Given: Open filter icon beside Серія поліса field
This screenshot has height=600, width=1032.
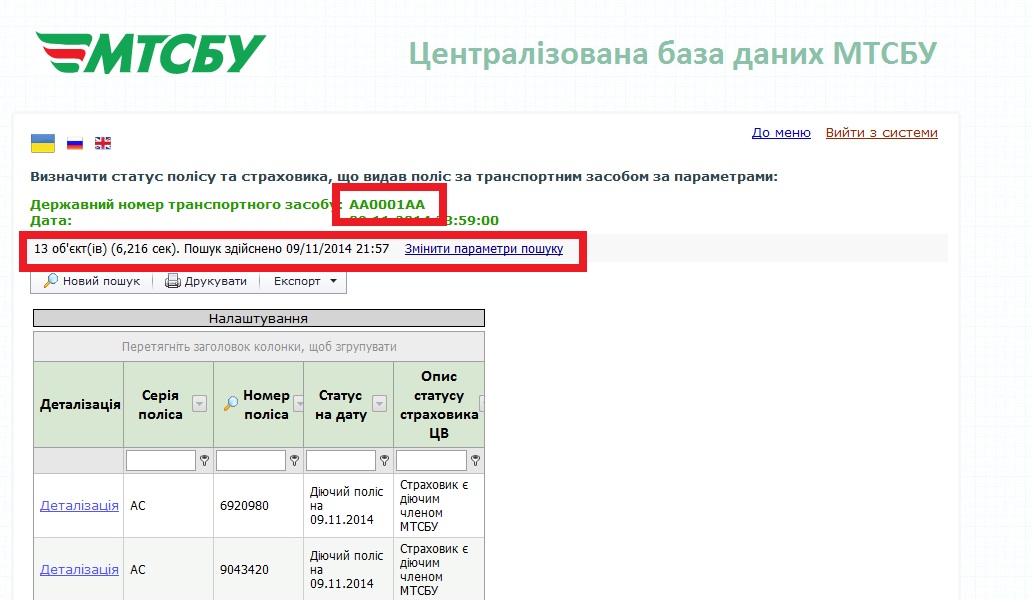Looking at the screenshot, I should [204, 461].
